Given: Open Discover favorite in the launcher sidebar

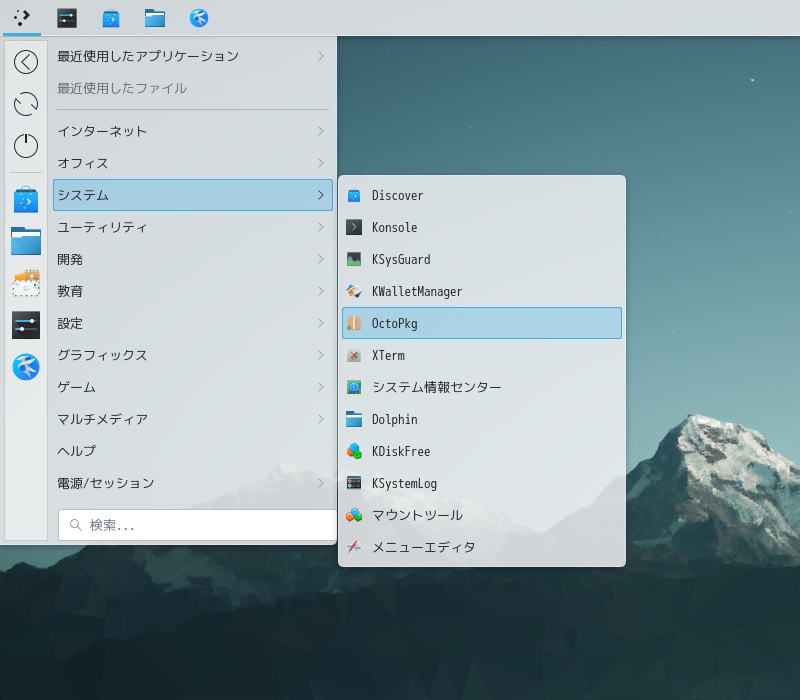Looking at the screenshot, I should 26,199.
